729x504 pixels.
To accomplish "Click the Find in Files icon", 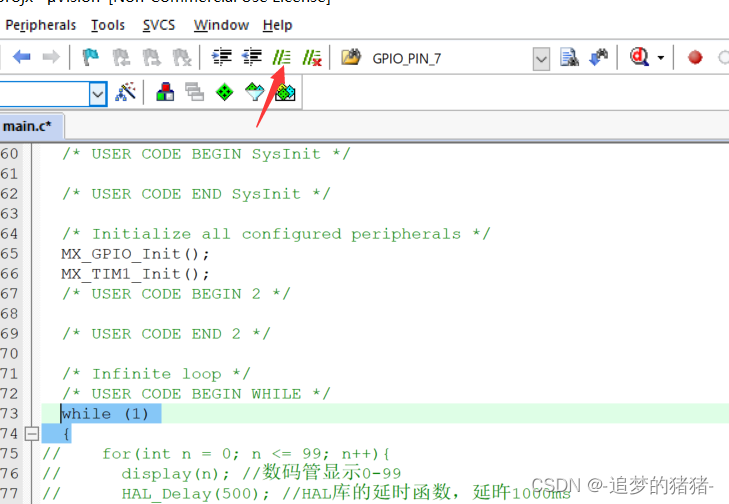I will [x=351, y=57].
